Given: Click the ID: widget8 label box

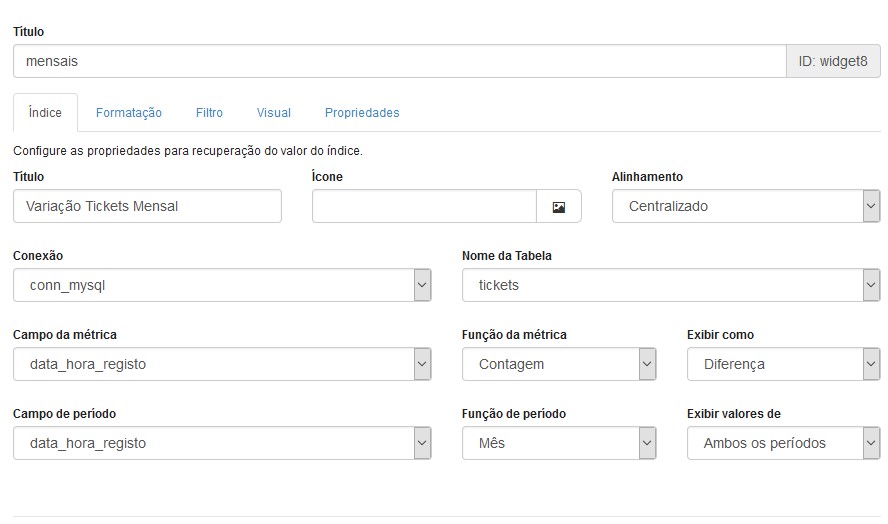Looking at the screenshot, I should (x=832, y=61).
